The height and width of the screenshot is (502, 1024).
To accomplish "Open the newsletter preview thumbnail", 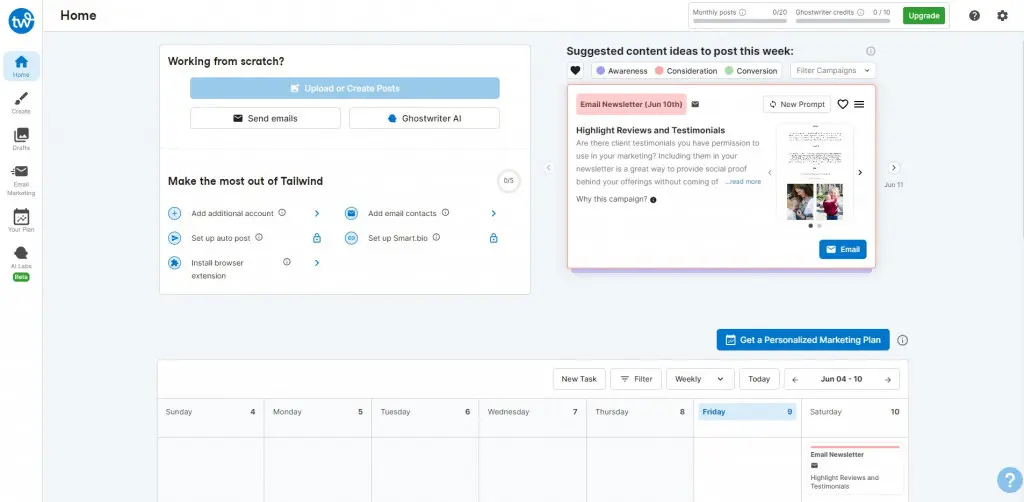I will [x=814, y=172].
